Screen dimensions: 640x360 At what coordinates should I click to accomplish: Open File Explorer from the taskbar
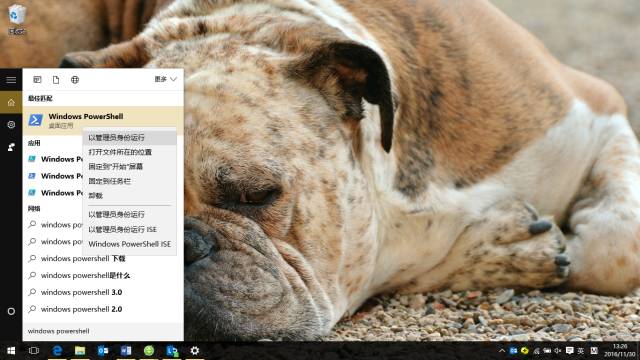[x=80, y=351]
